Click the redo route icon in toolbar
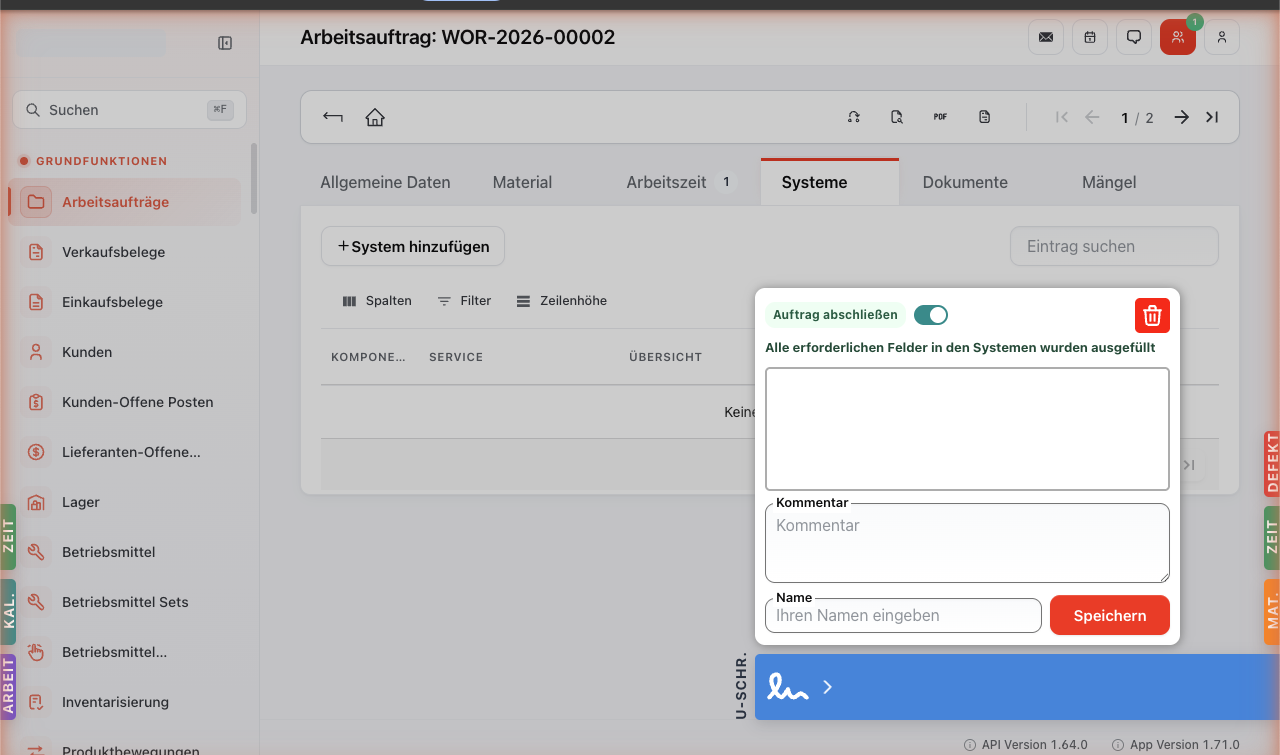Image resolution: width=1280 pixels, height=755 pixels. 854,117
